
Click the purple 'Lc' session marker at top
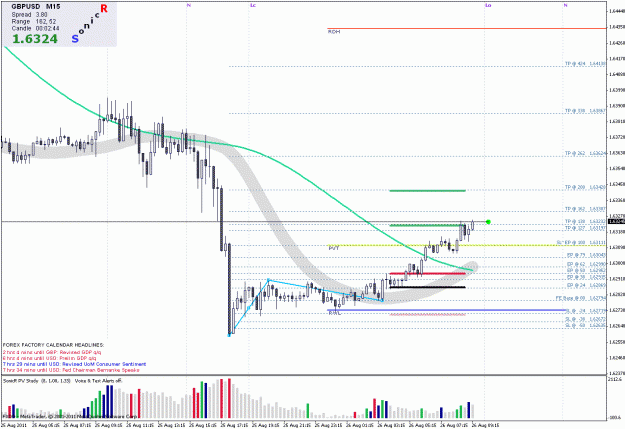click(x=253, y=5)
